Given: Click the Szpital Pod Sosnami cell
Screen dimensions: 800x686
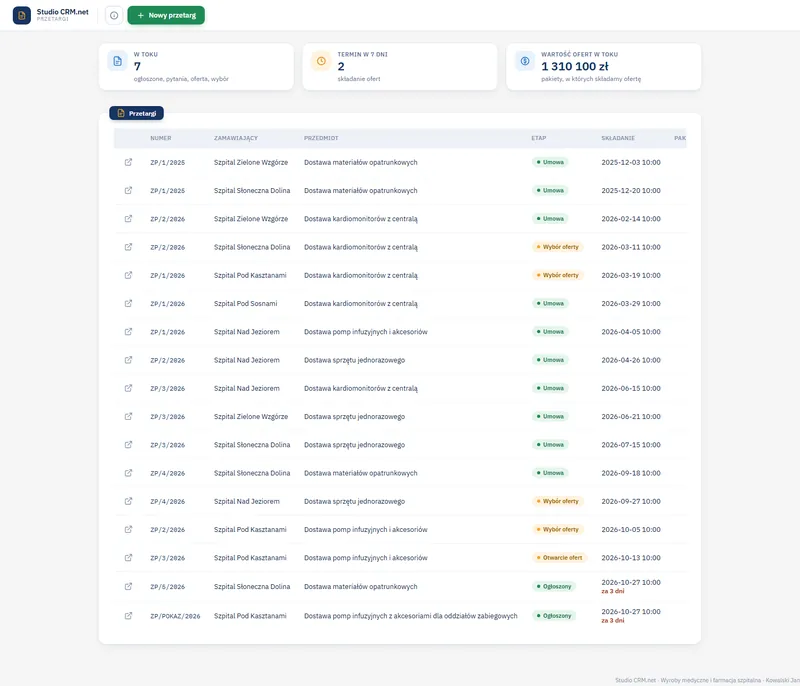Looking at the screenshot, I should (x=245, y=303).
